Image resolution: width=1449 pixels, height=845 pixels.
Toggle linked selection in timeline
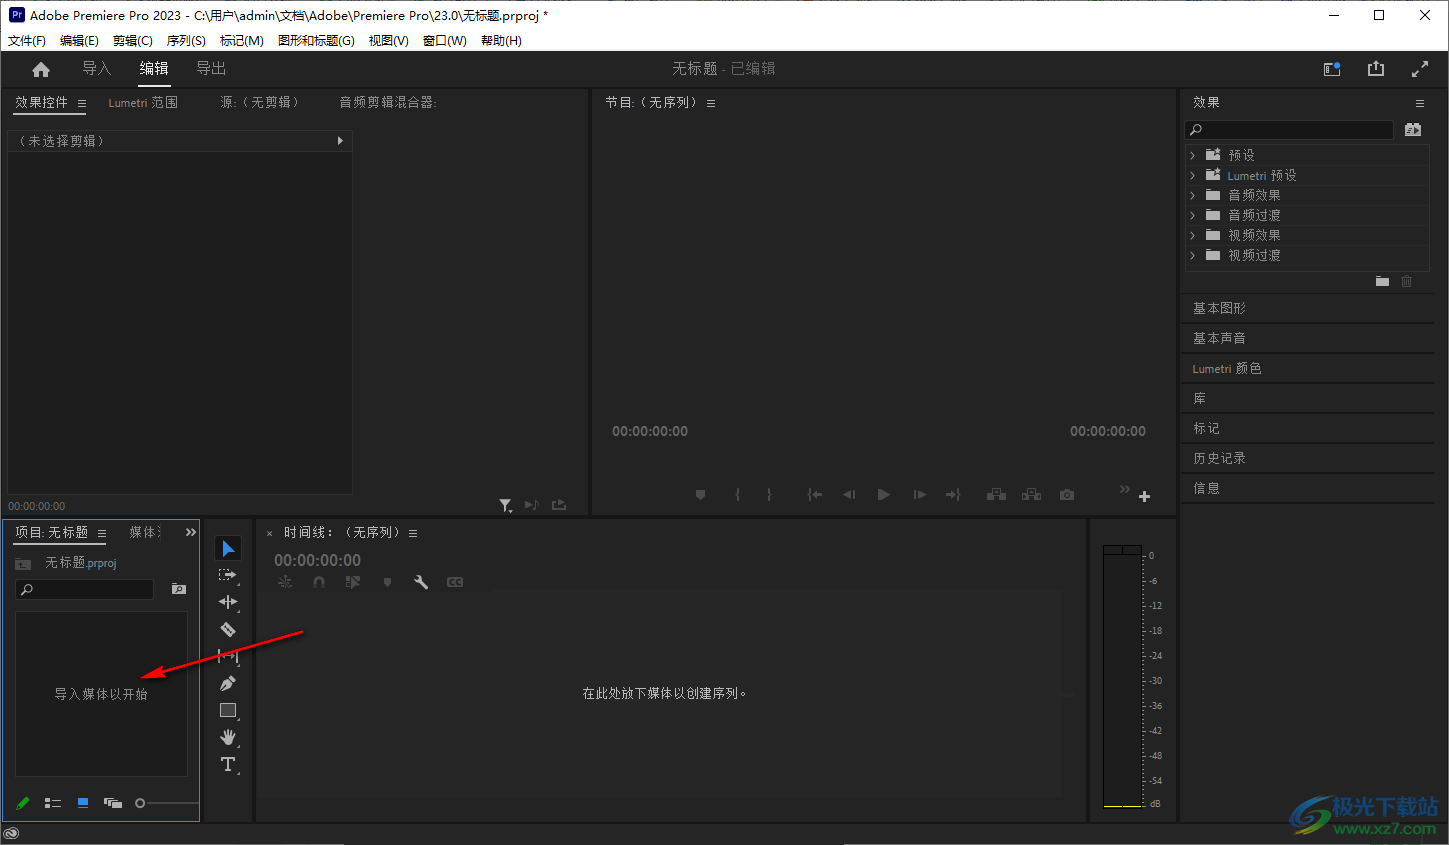pyautogui.click(x=353, y=582)
